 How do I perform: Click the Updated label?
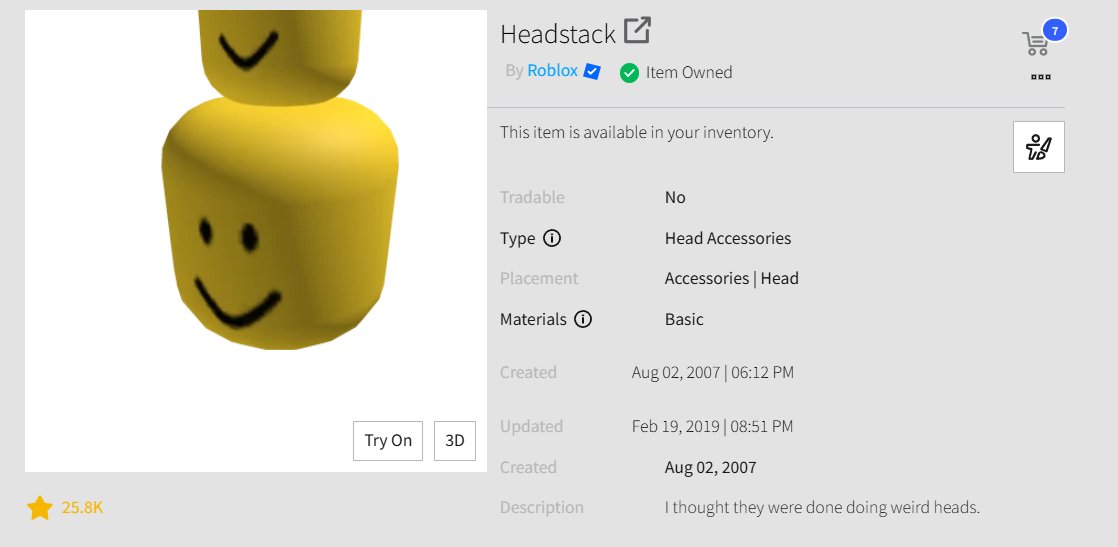point(531,426)
